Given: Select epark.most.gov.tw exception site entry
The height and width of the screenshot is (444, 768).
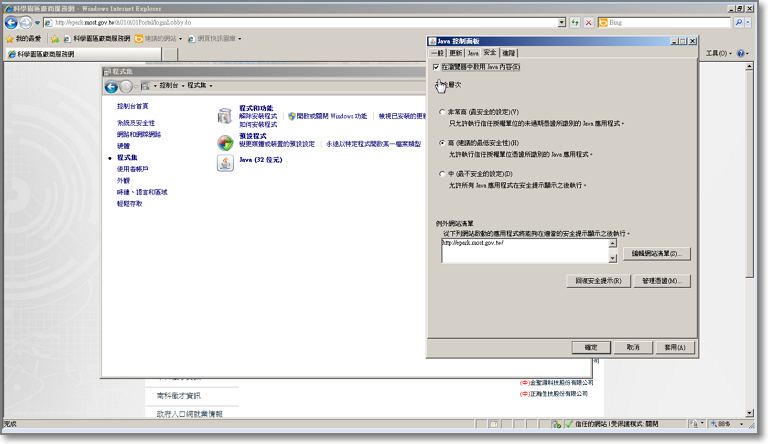Looking at the screenshot, I should click(x=473, y=243).
